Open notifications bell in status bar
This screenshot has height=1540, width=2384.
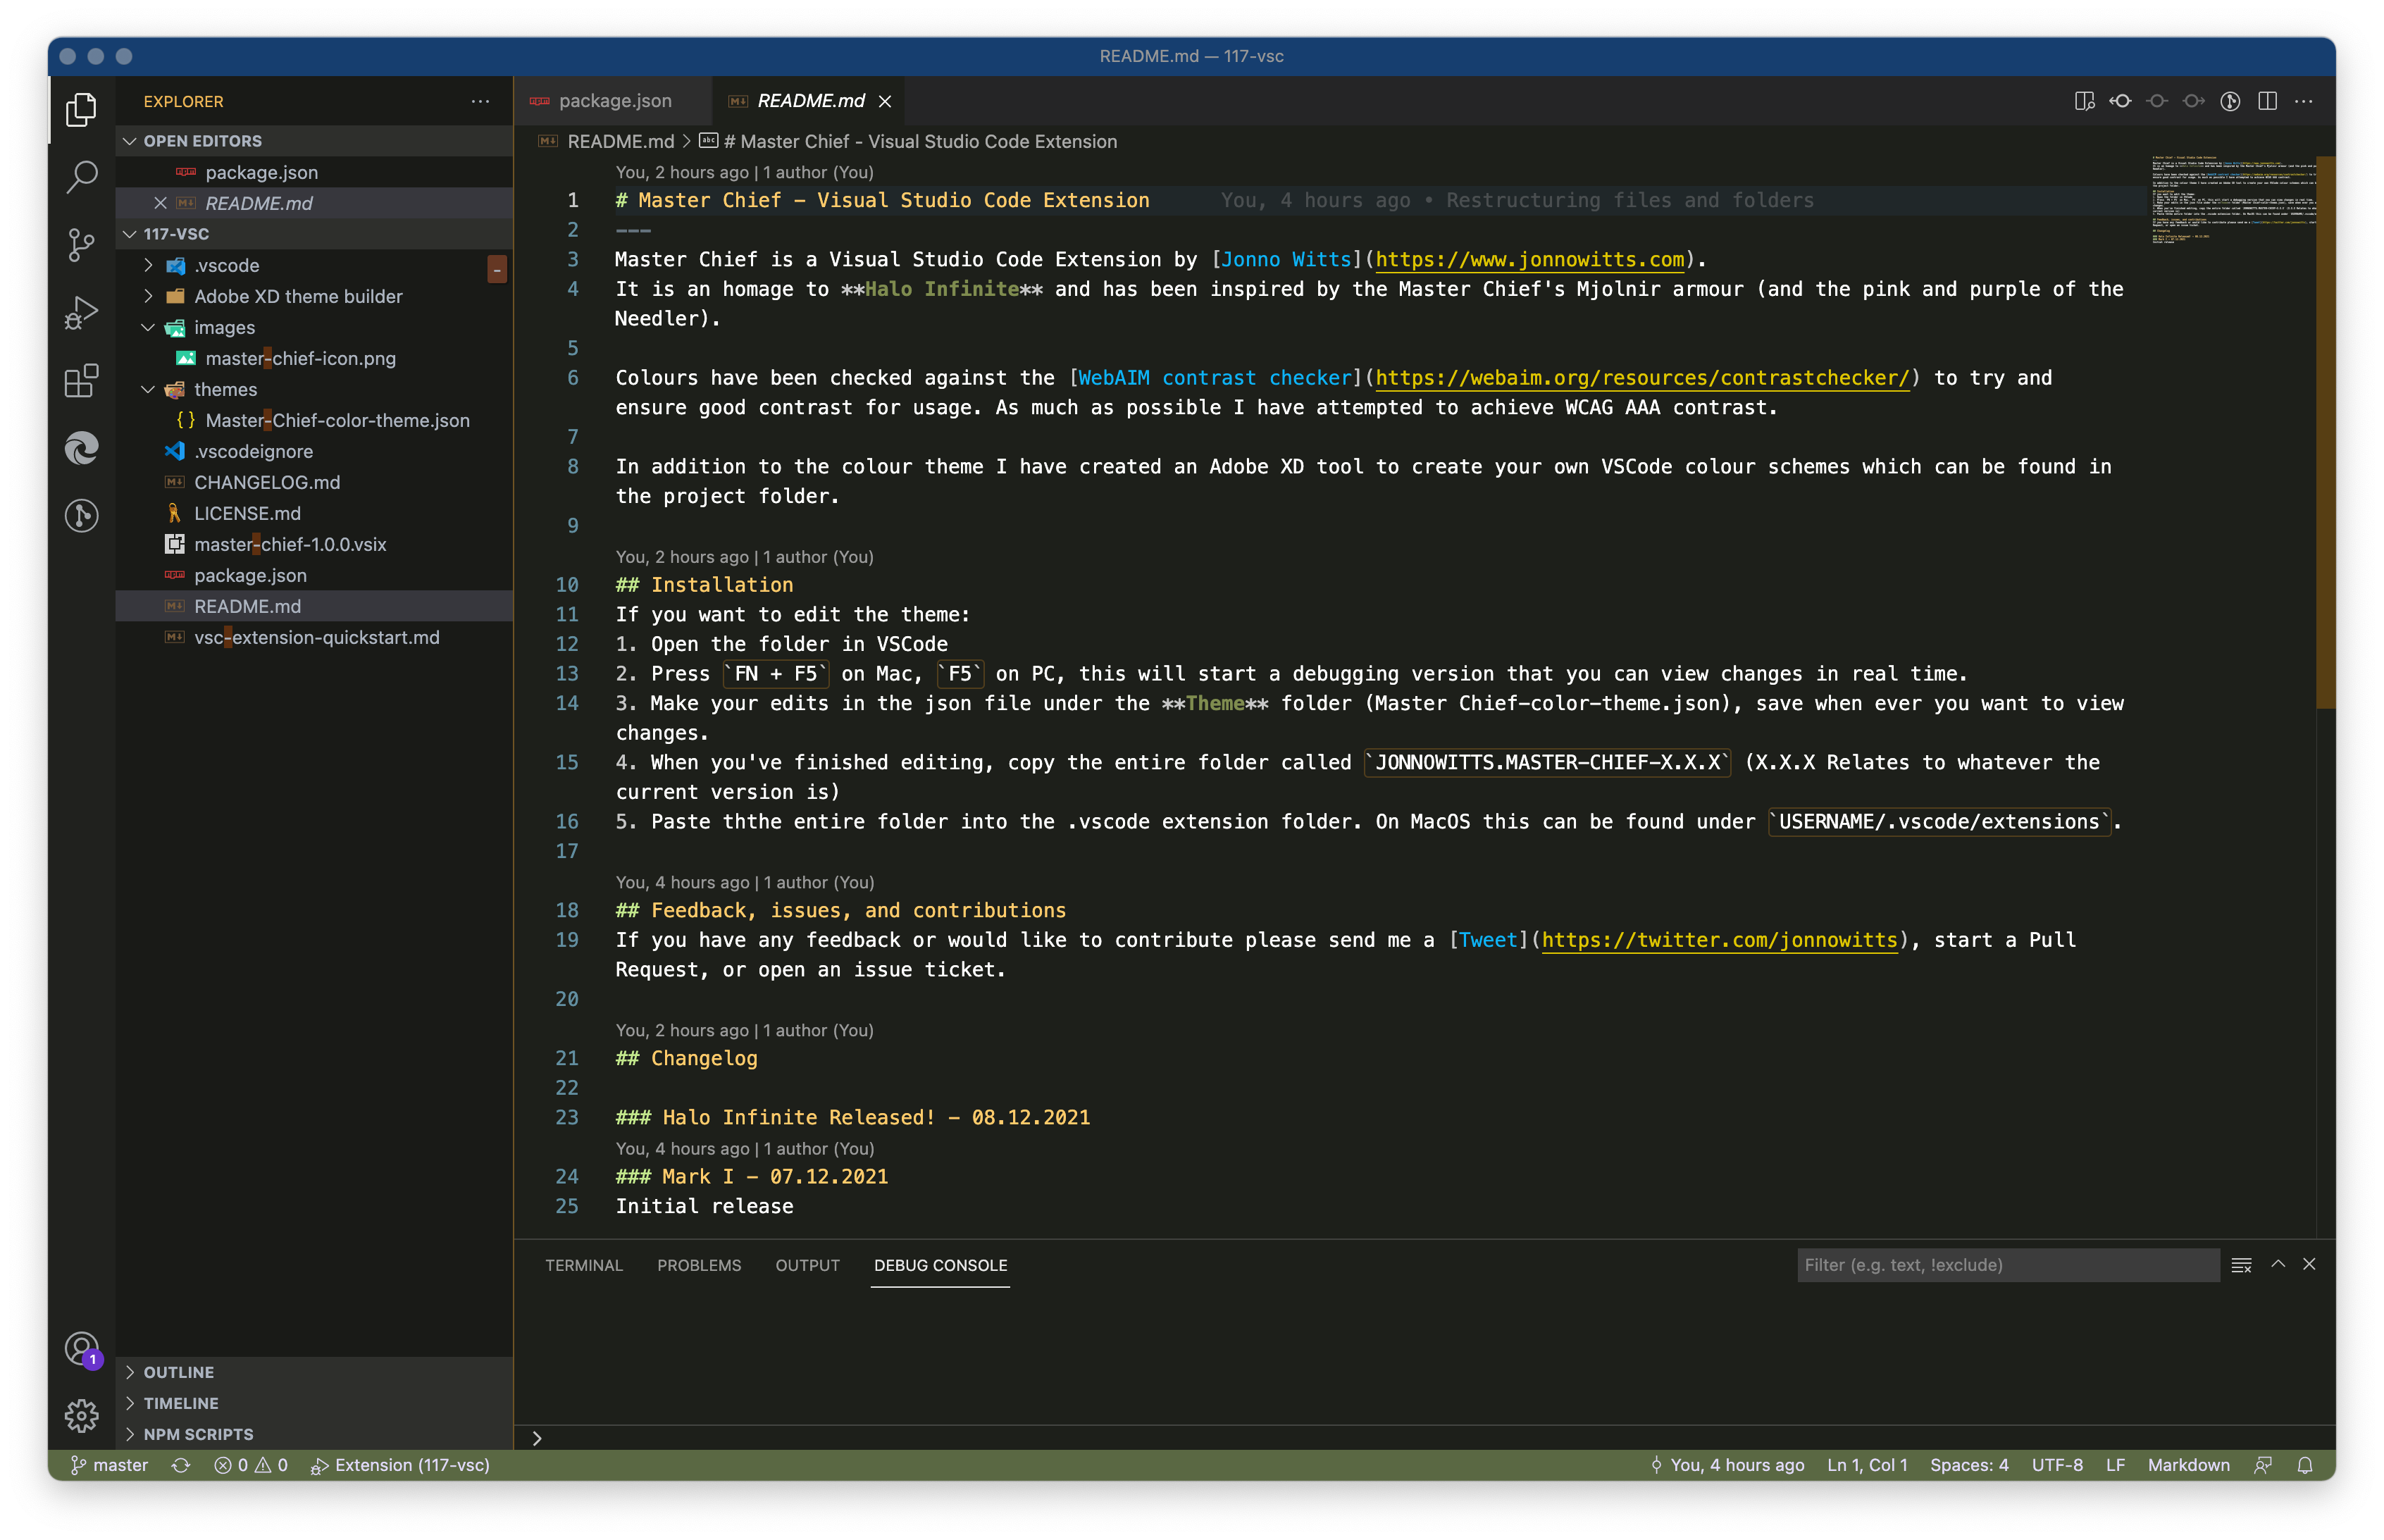tap(2305, 1465)
